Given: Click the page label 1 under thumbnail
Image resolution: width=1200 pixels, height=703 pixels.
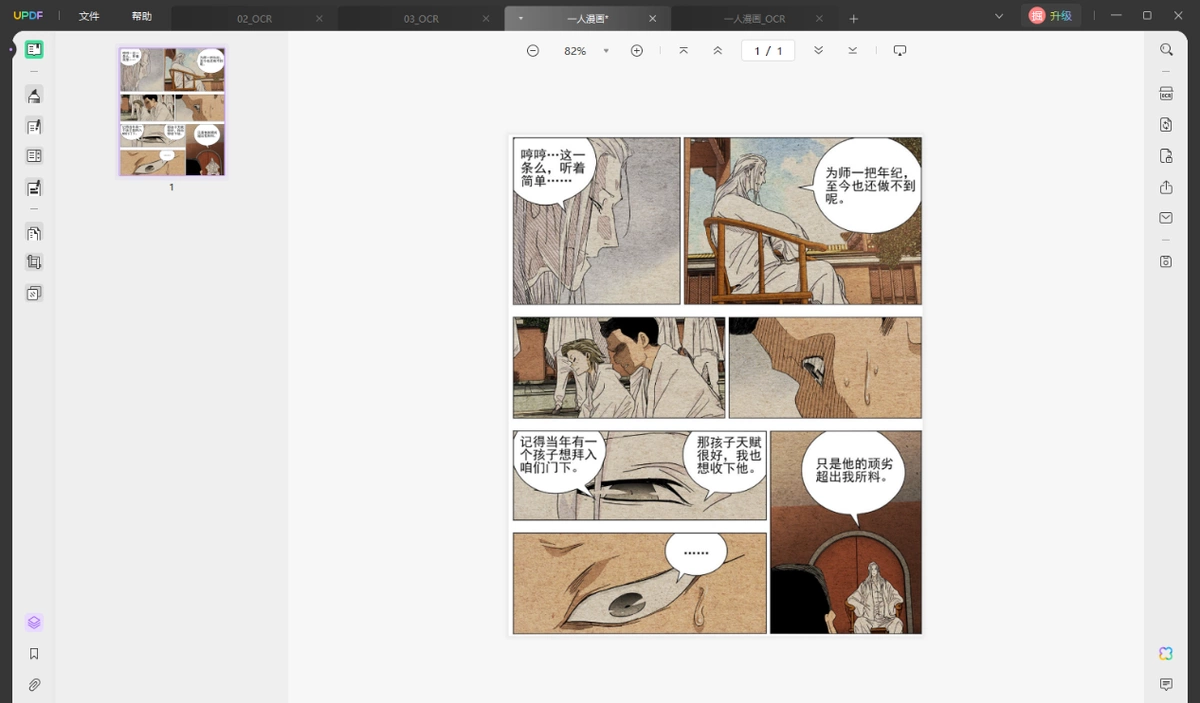Looking at the screenshot, I should point(171,187).
